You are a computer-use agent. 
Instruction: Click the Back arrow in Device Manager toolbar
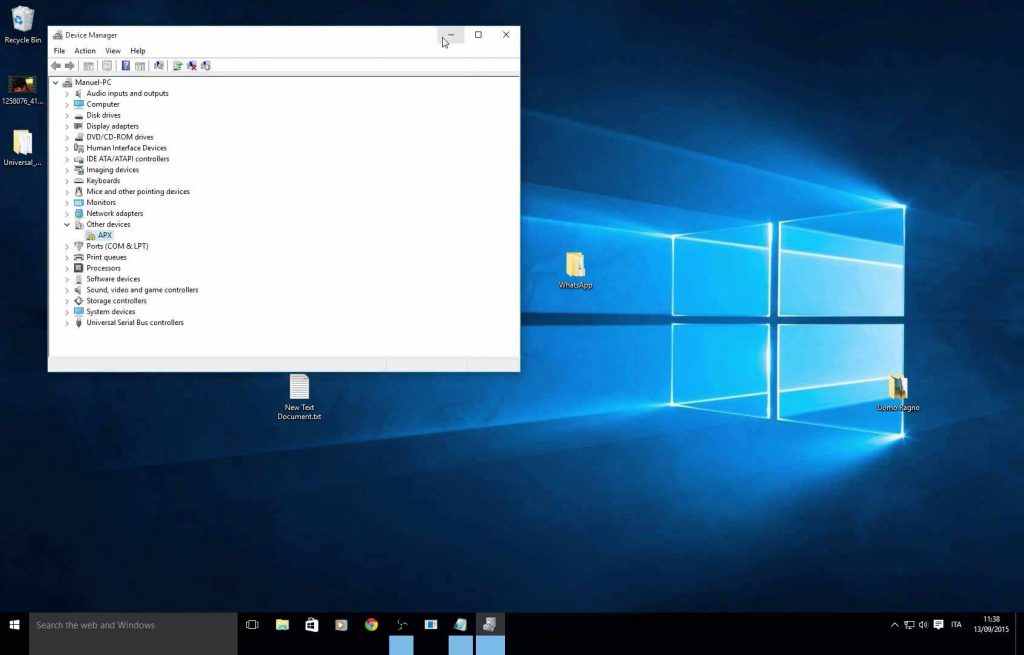coord(56,66)
